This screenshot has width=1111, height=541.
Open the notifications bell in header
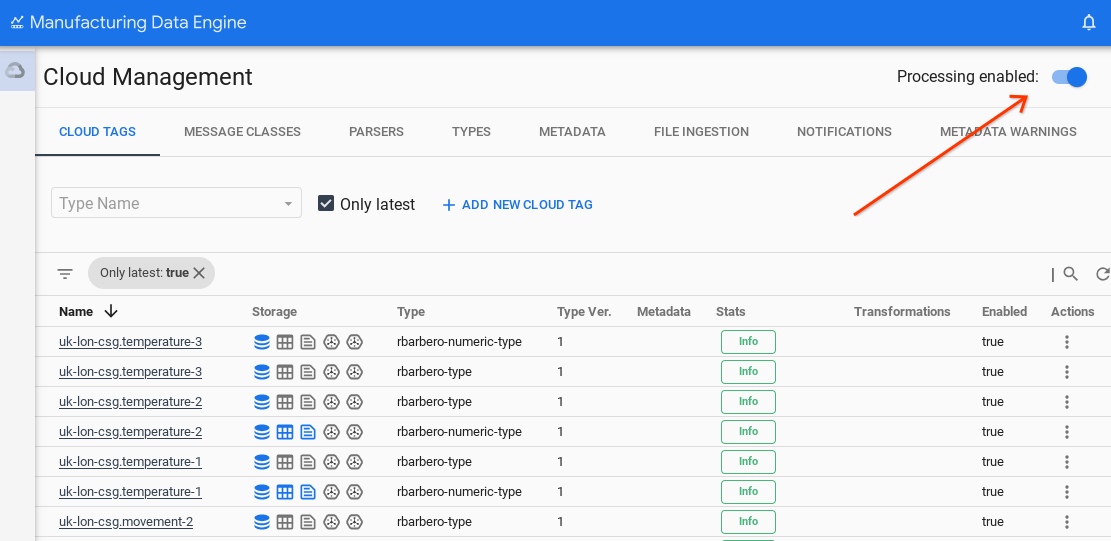(x=1089, y=22)
